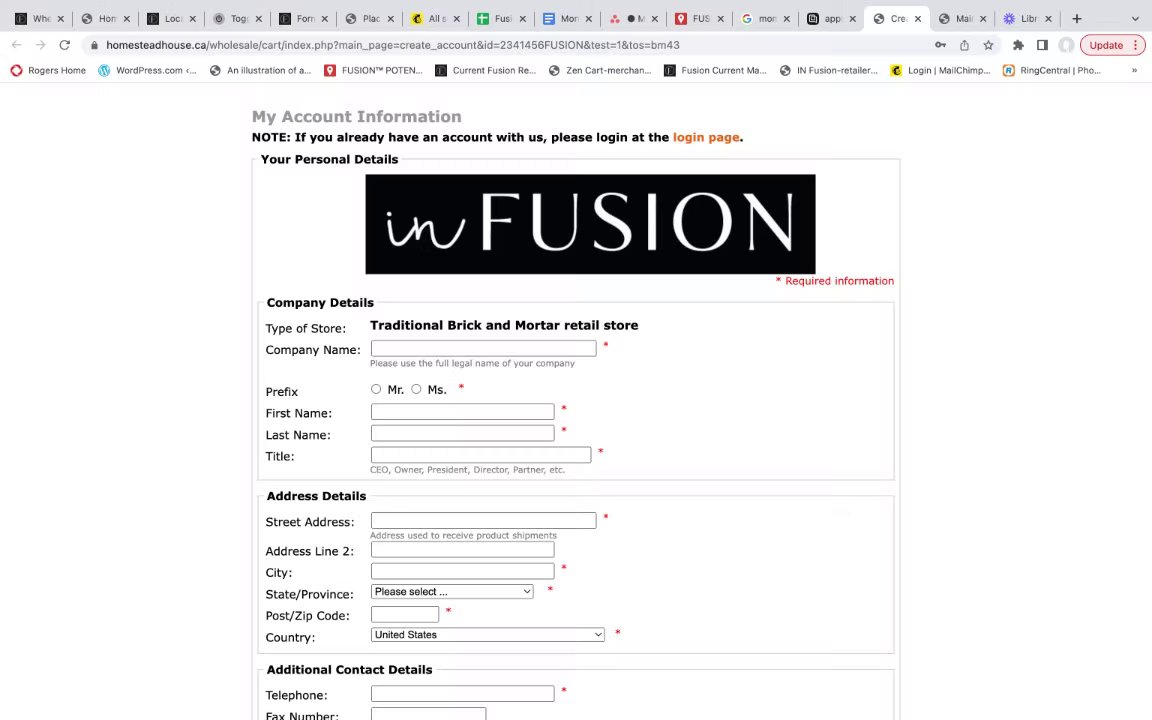This screenshot has width=1152, height=720.
Task: Follow the login page link
Action: (x=706, y=137)
